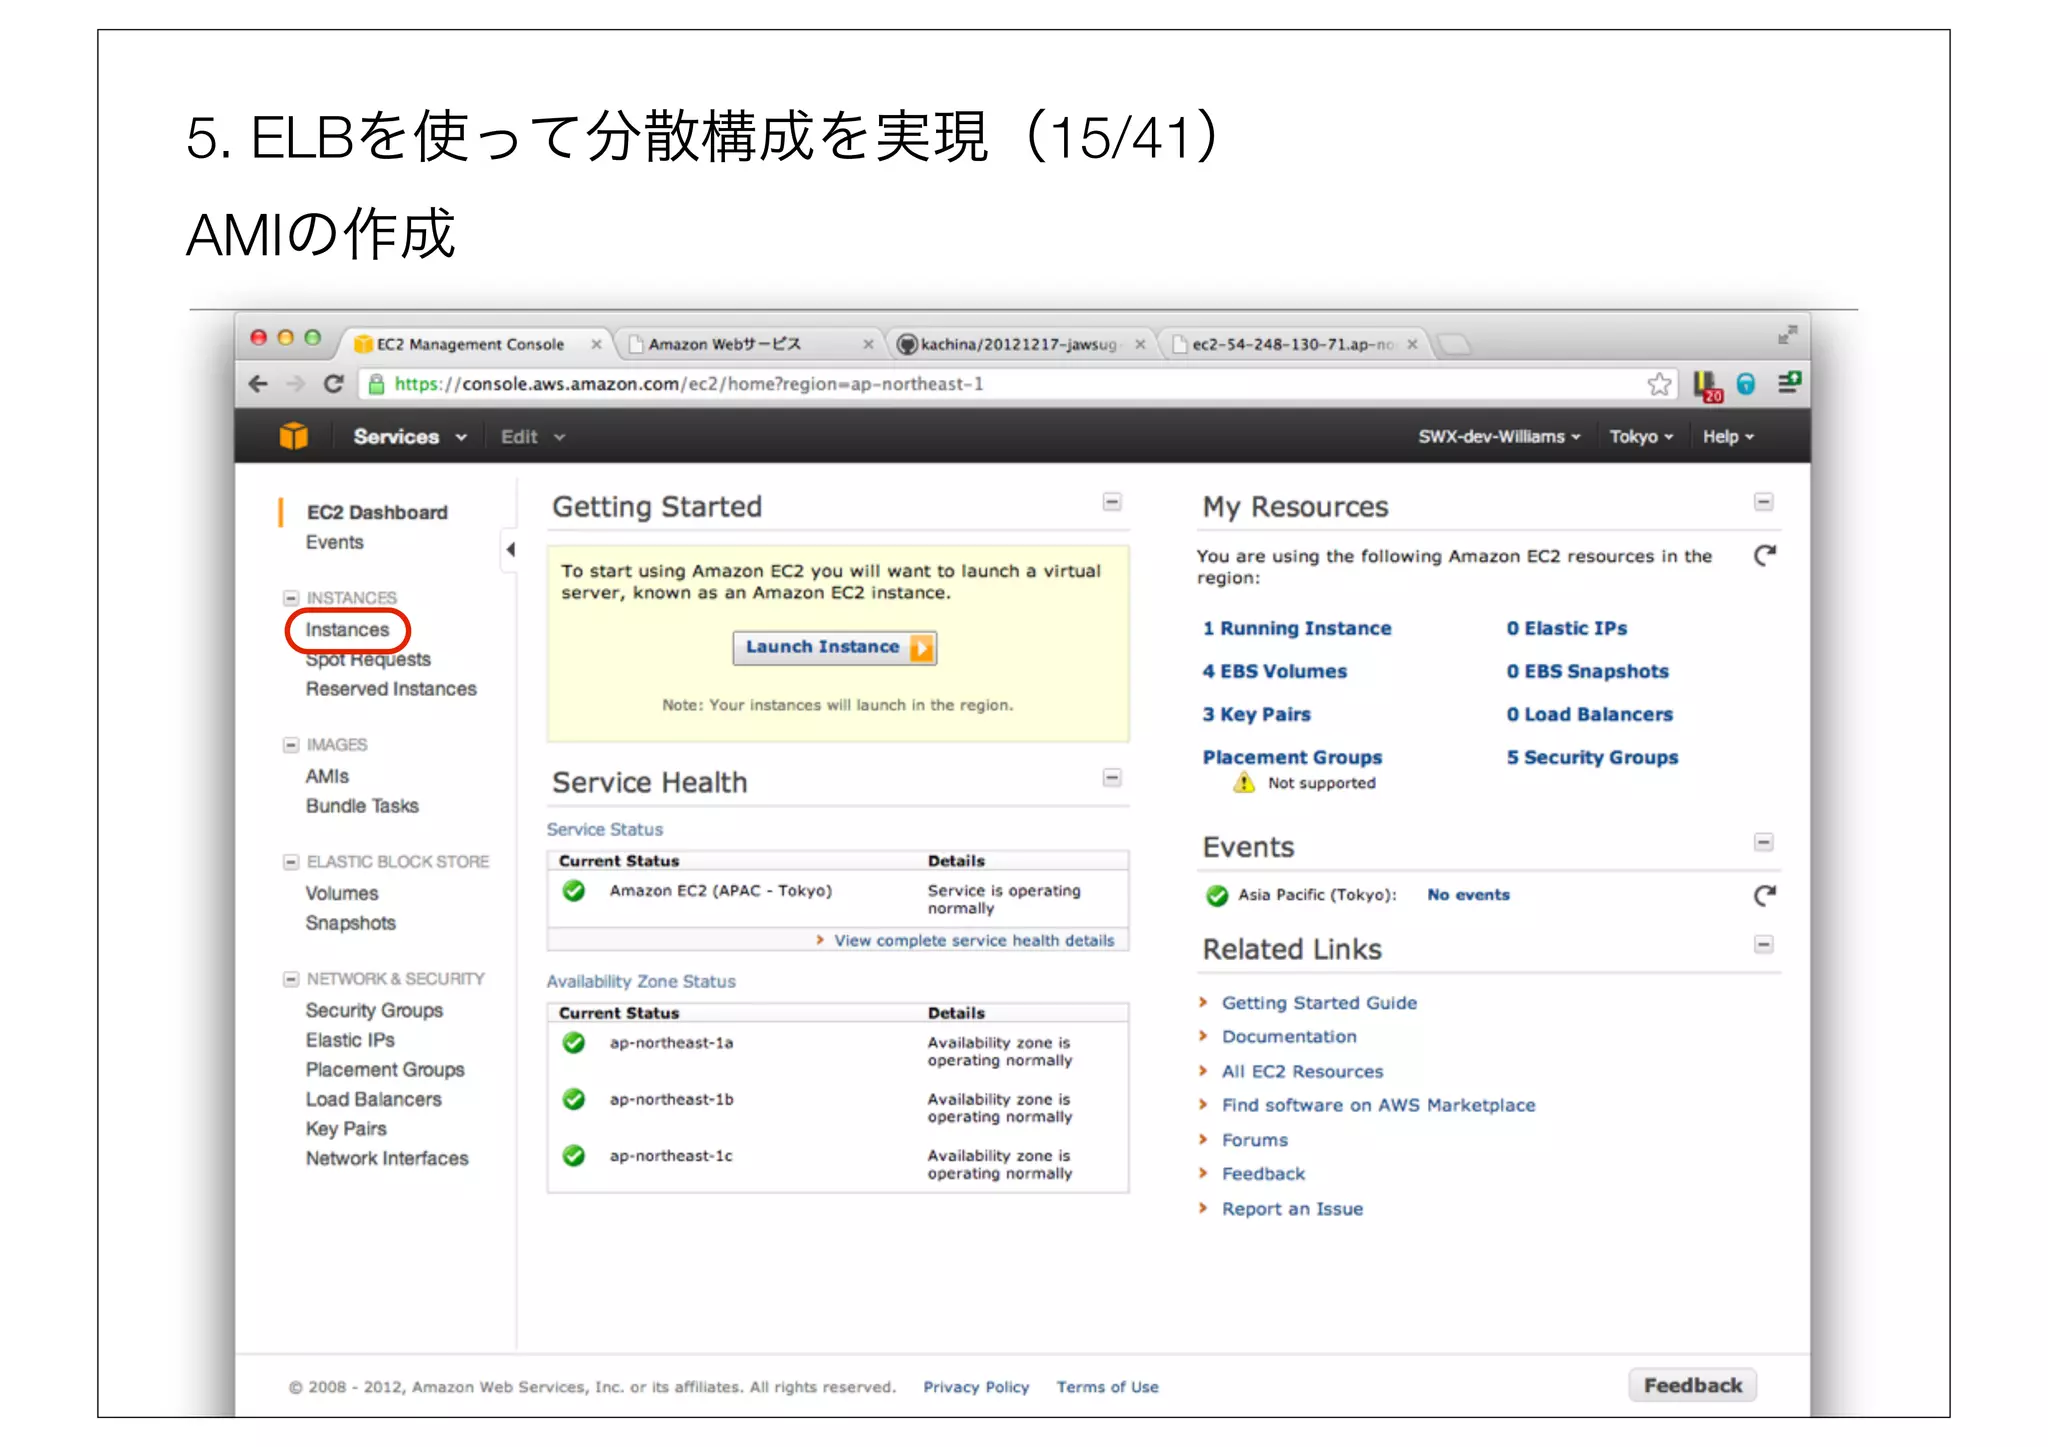The width and height of the screenshot is (2048, 1447).
Task: Refresh My Resources with circular arrow
Action: 1765,555
